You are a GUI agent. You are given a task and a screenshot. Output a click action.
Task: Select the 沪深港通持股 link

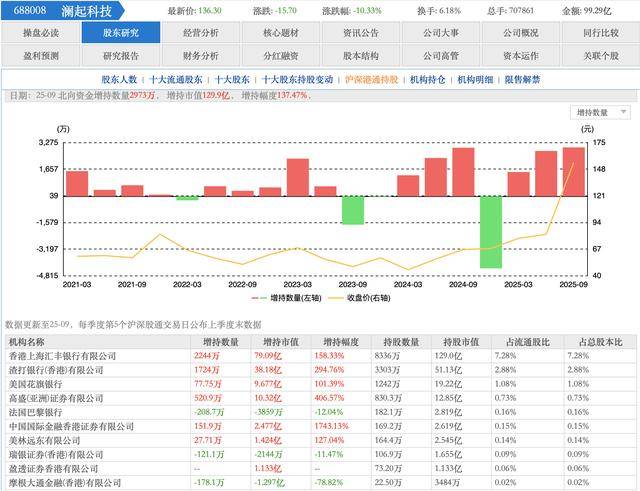click(371, 80)
